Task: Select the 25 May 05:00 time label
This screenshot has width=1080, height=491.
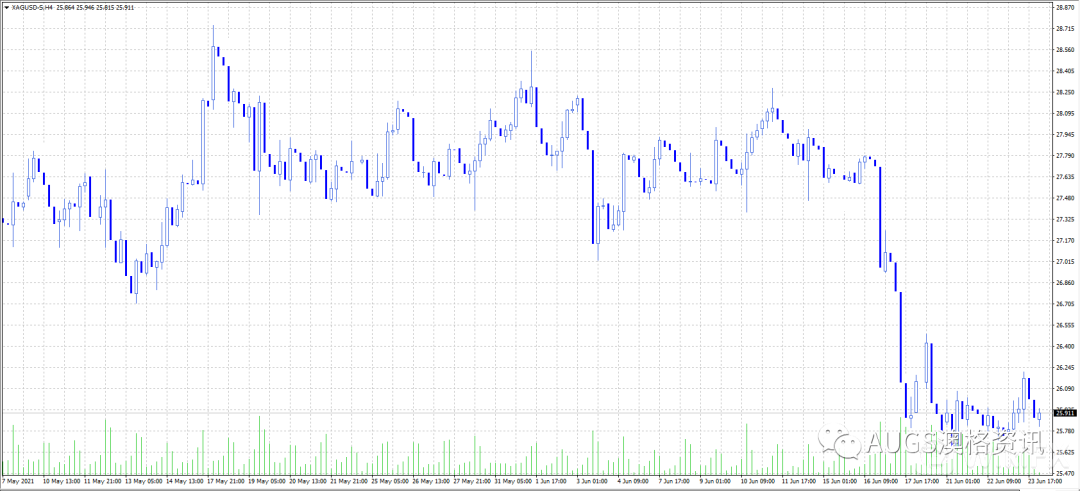Action: [x=389, y=480]
